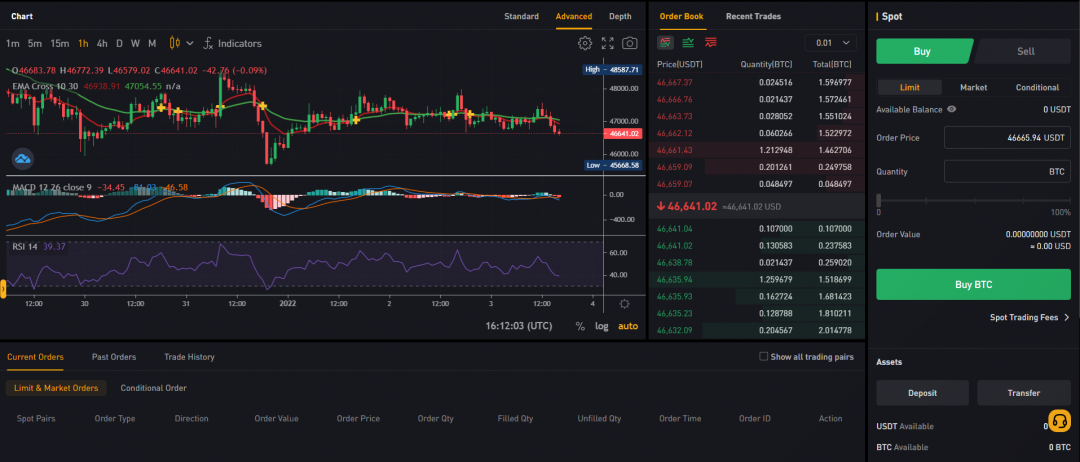The height and width of the screenshot is (462, 1080).
Task: Hide available balance with eye icon
Action: coord(951,109)
